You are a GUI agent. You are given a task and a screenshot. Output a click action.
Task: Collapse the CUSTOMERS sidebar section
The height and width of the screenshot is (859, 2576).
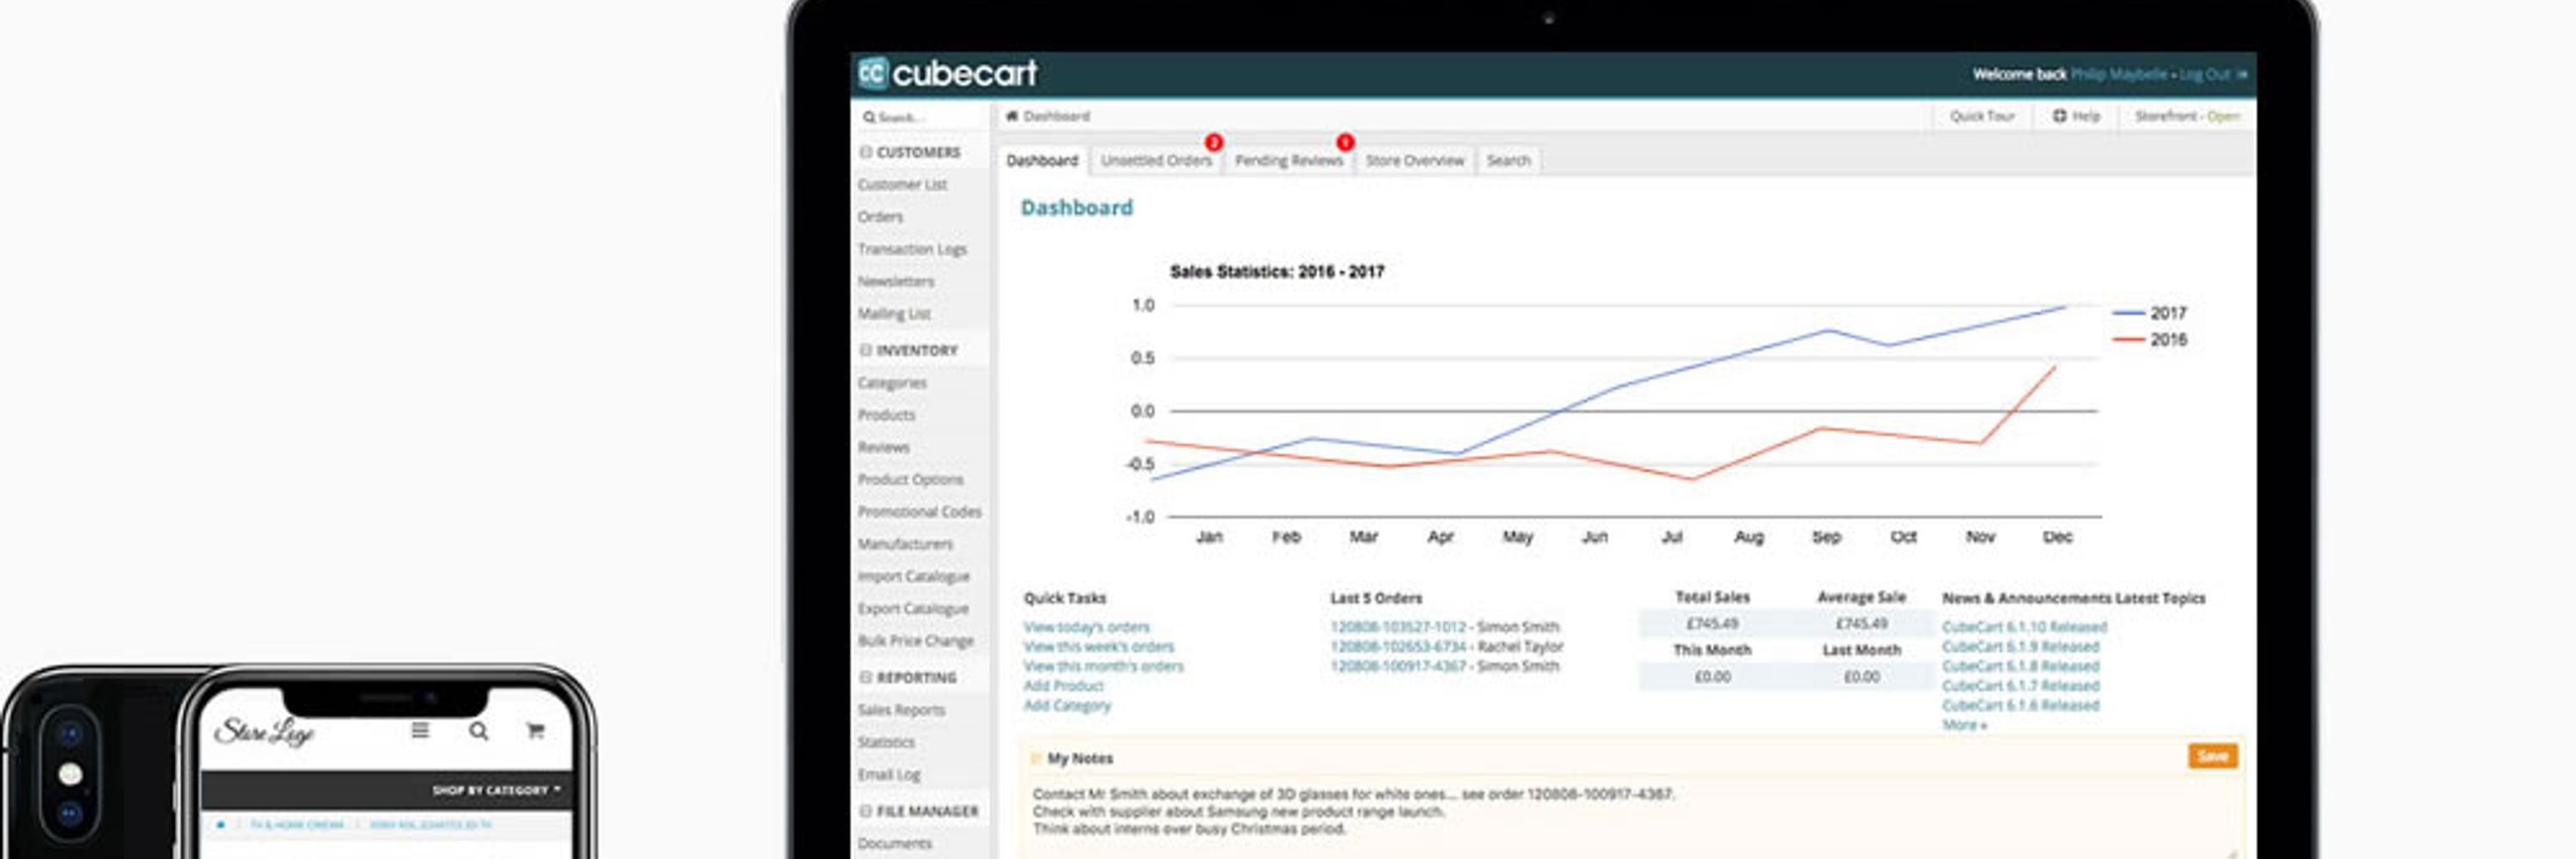click(x=866, y=152)
